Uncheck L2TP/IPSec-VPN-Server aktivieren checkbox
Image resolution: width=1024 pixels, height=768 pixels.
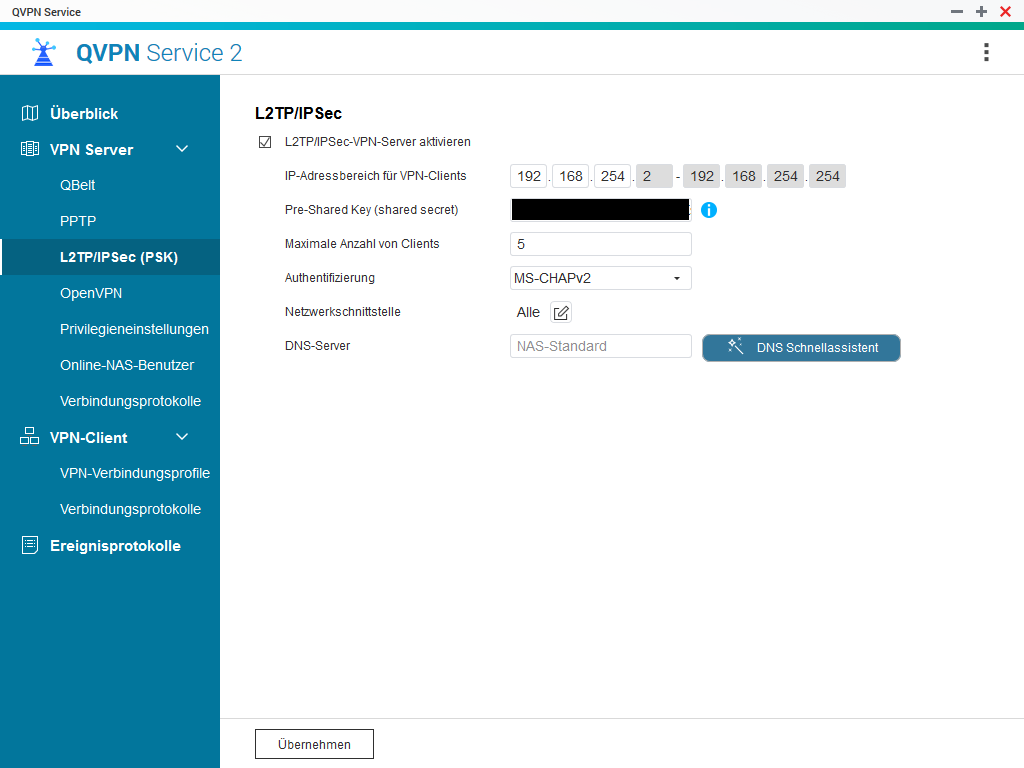click(265, 142)
